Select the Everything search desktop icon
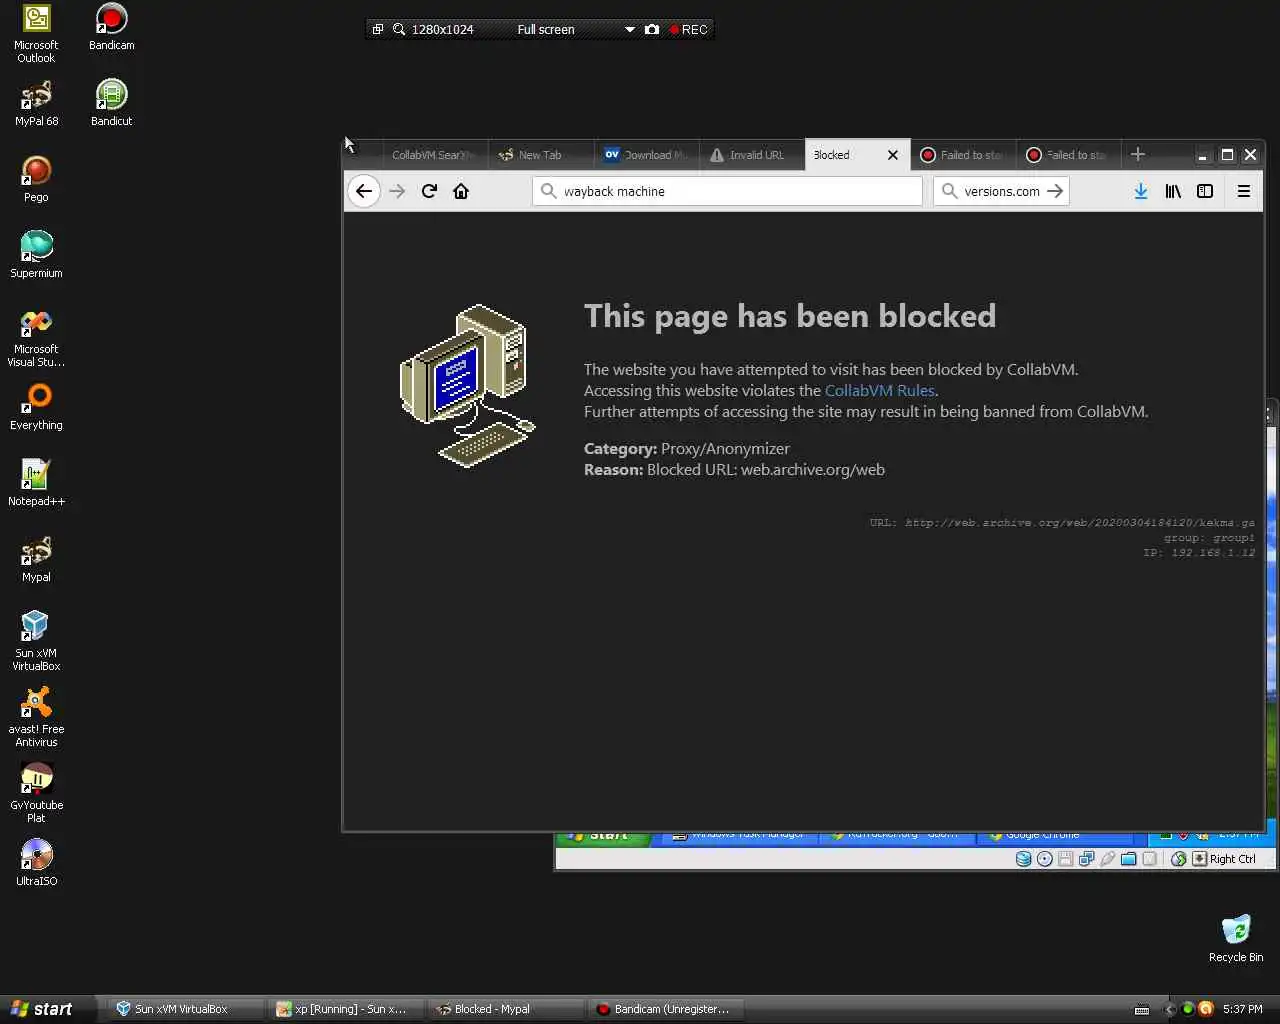This screenshot has height=1024, width=1280. tap(36, 407)
